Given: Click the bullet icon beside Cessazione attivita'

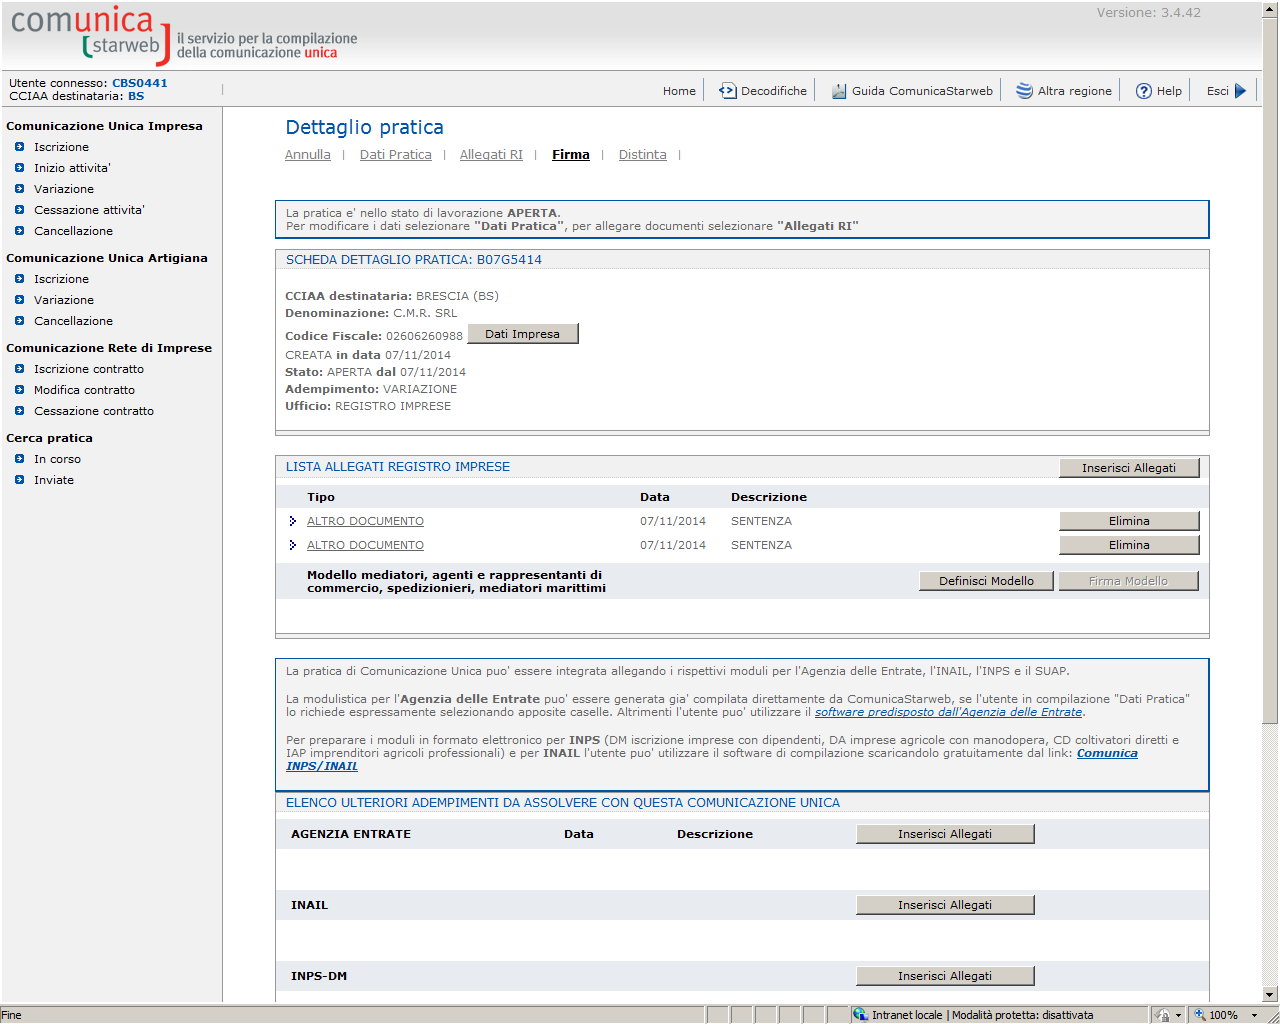Looking at the screenshot, I should click(x=19, y=210).
